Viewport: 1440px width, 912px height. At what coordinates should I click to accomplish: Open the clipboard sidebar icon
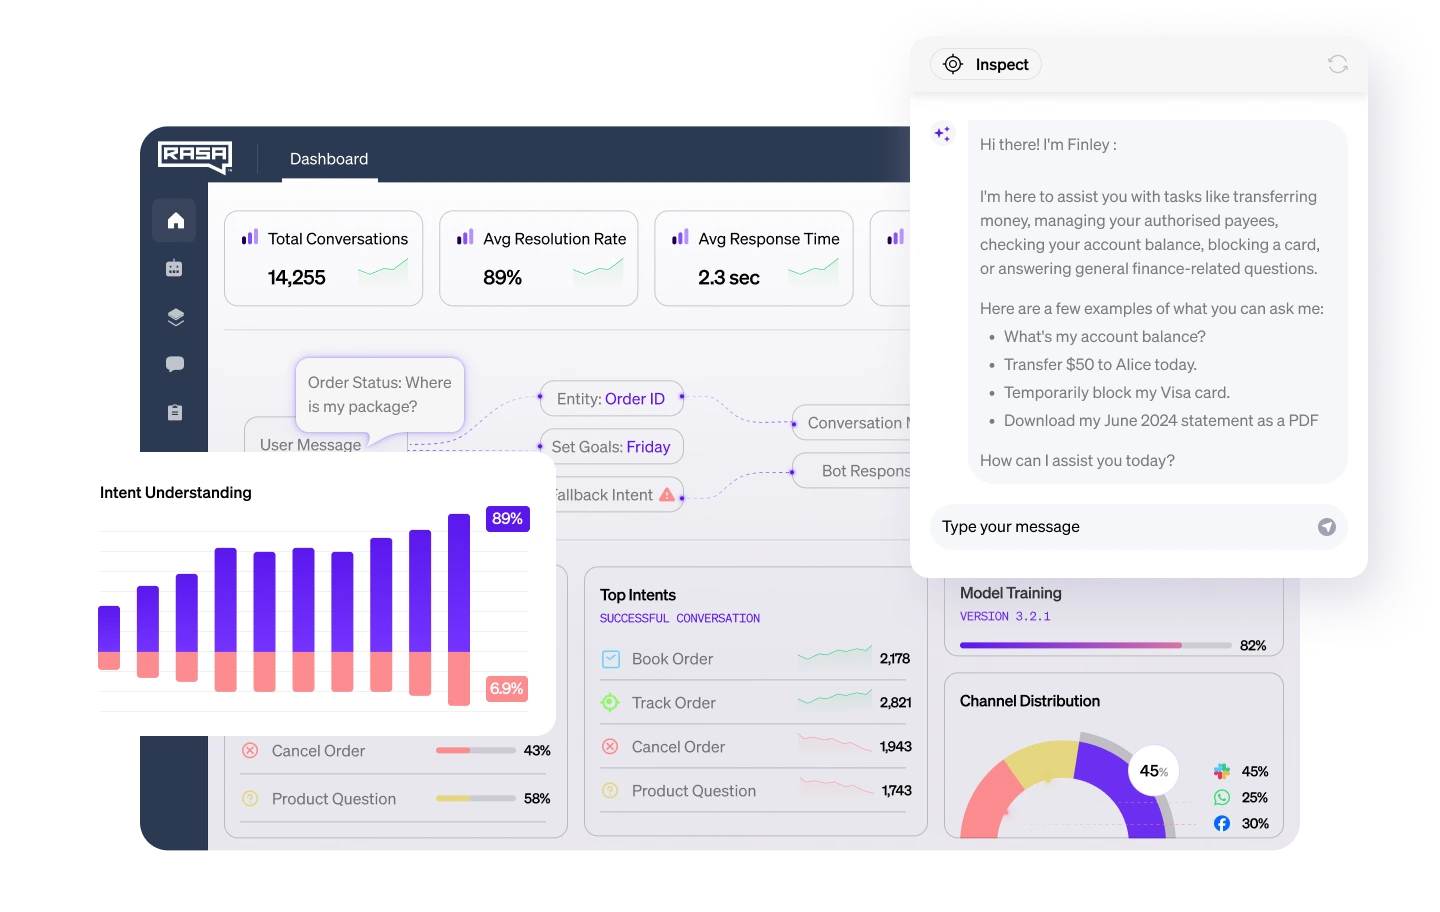[x=175, y=412]
